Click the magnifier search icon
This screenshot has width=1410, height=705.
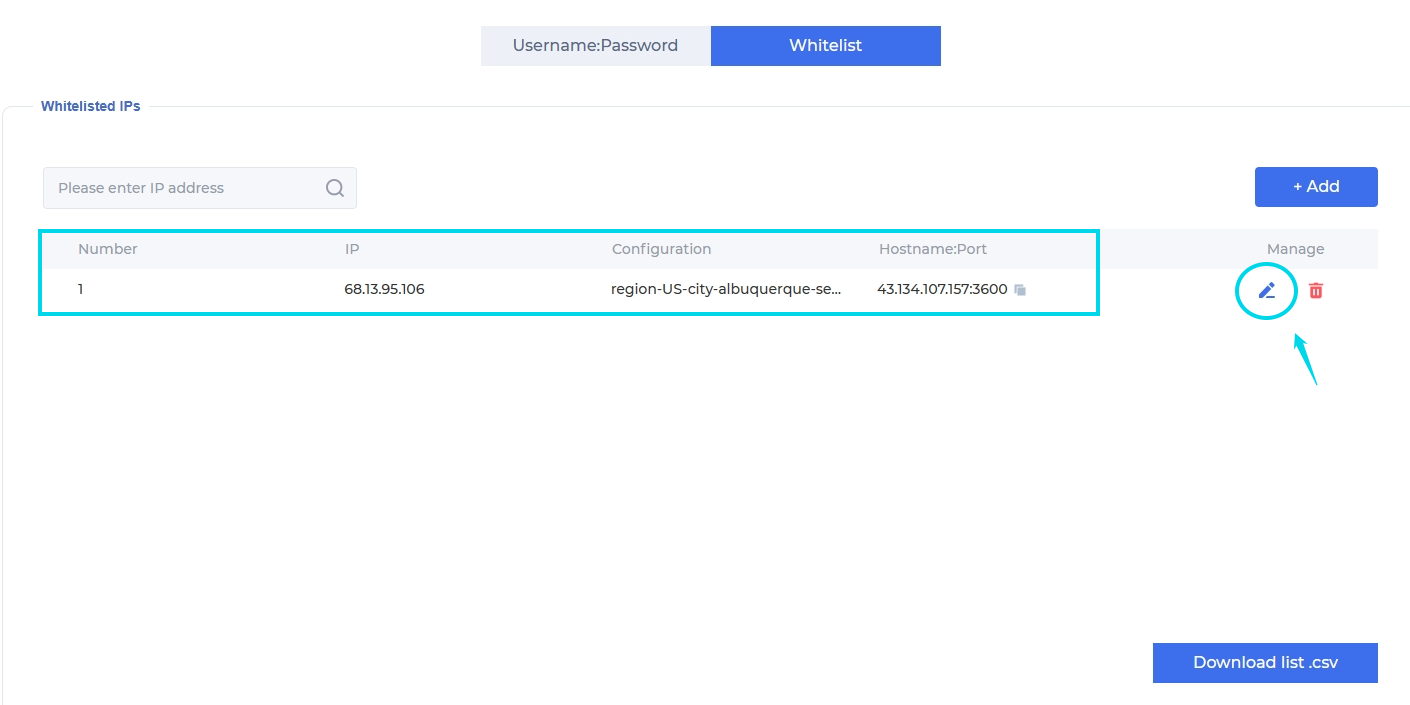(335, 188)
